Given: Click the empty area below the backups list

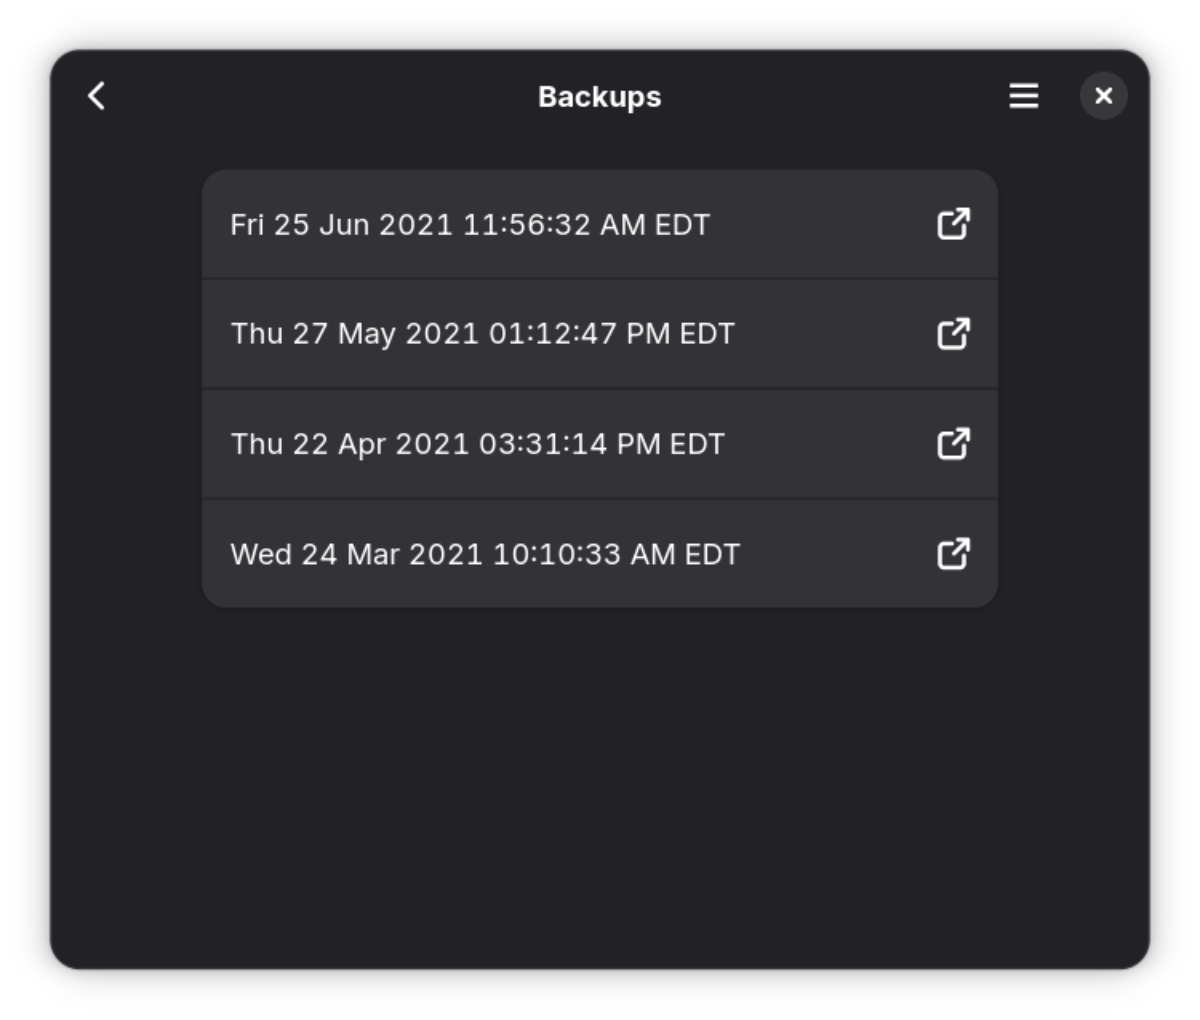Looking at the screenshot, I should point(600,780).
